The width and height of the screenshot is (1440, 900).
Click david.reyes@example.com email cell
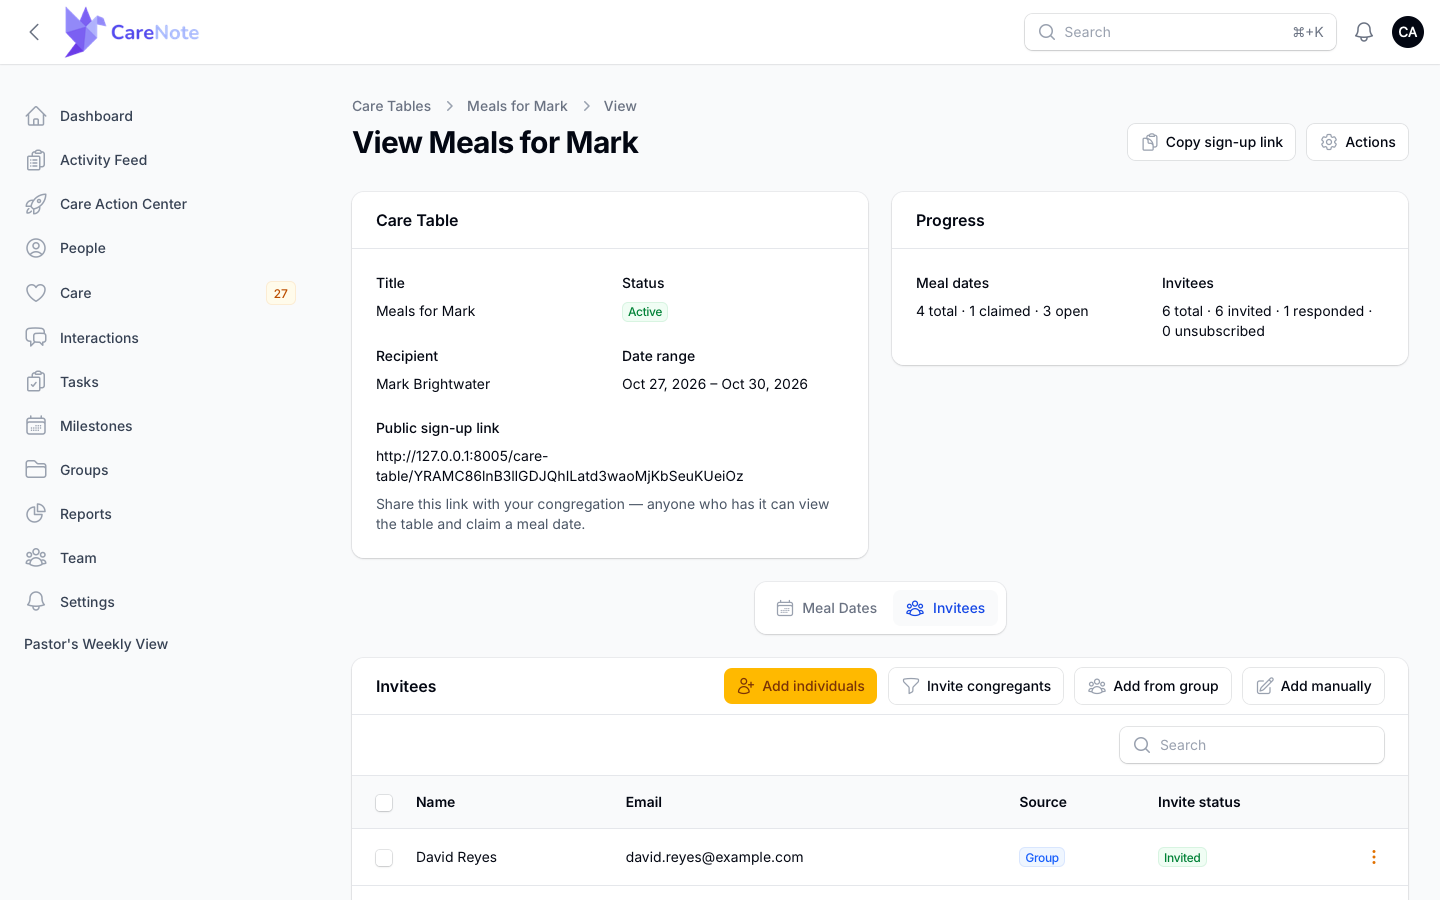coord(714,857)
